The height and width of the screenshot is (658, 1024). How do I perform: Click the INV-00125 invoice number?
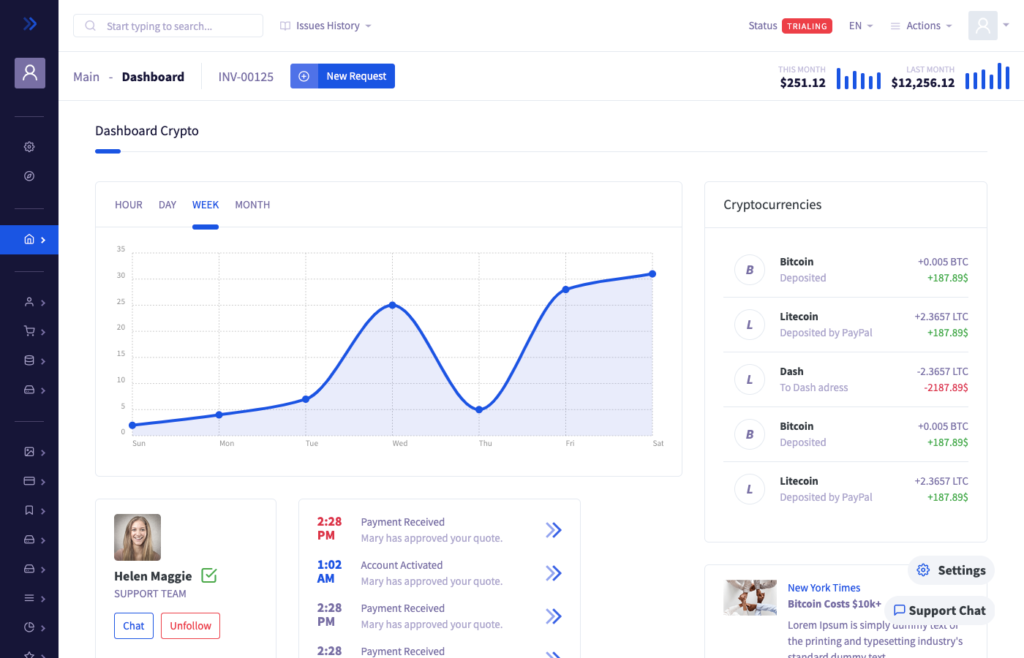coord(246,77)
